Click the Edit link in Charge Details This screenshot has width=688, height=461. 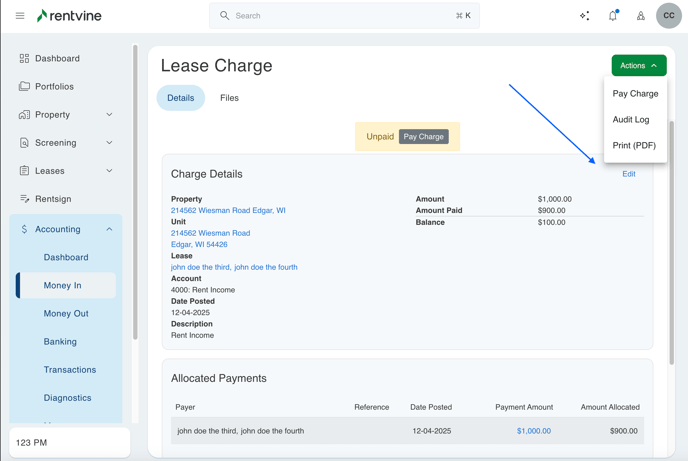(x=628, y=174)
